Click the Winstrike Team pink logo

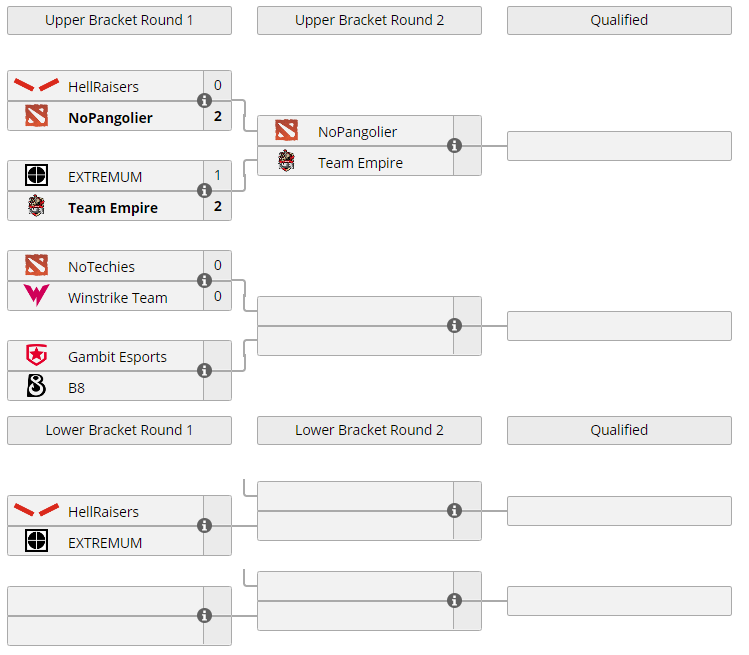pos(36,296)
